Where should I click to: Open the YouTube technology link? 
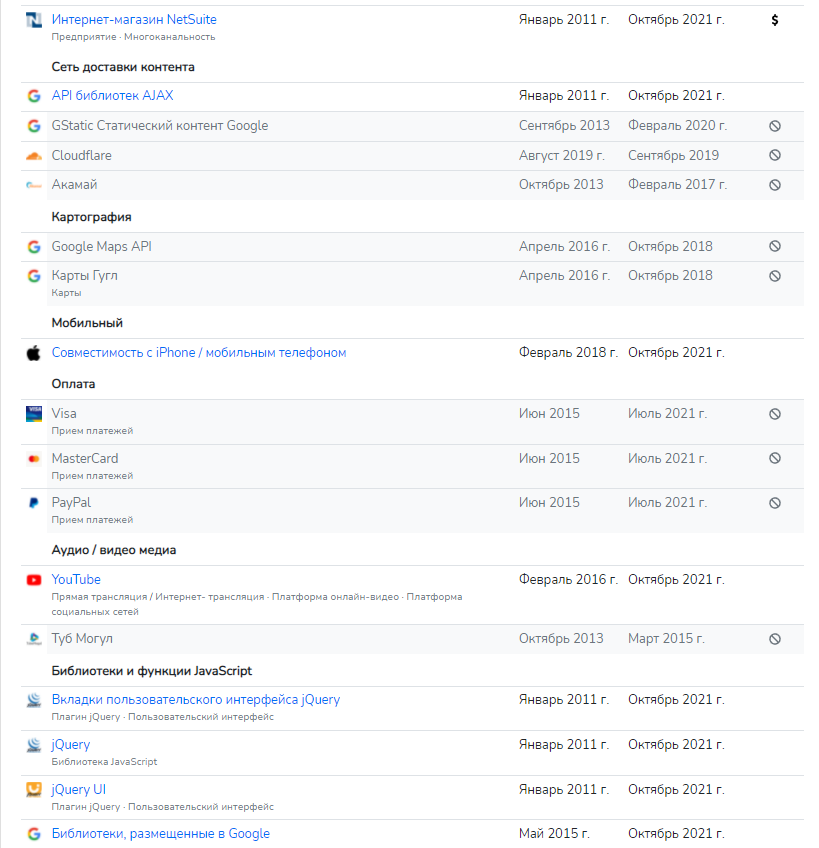click(76, 580)
